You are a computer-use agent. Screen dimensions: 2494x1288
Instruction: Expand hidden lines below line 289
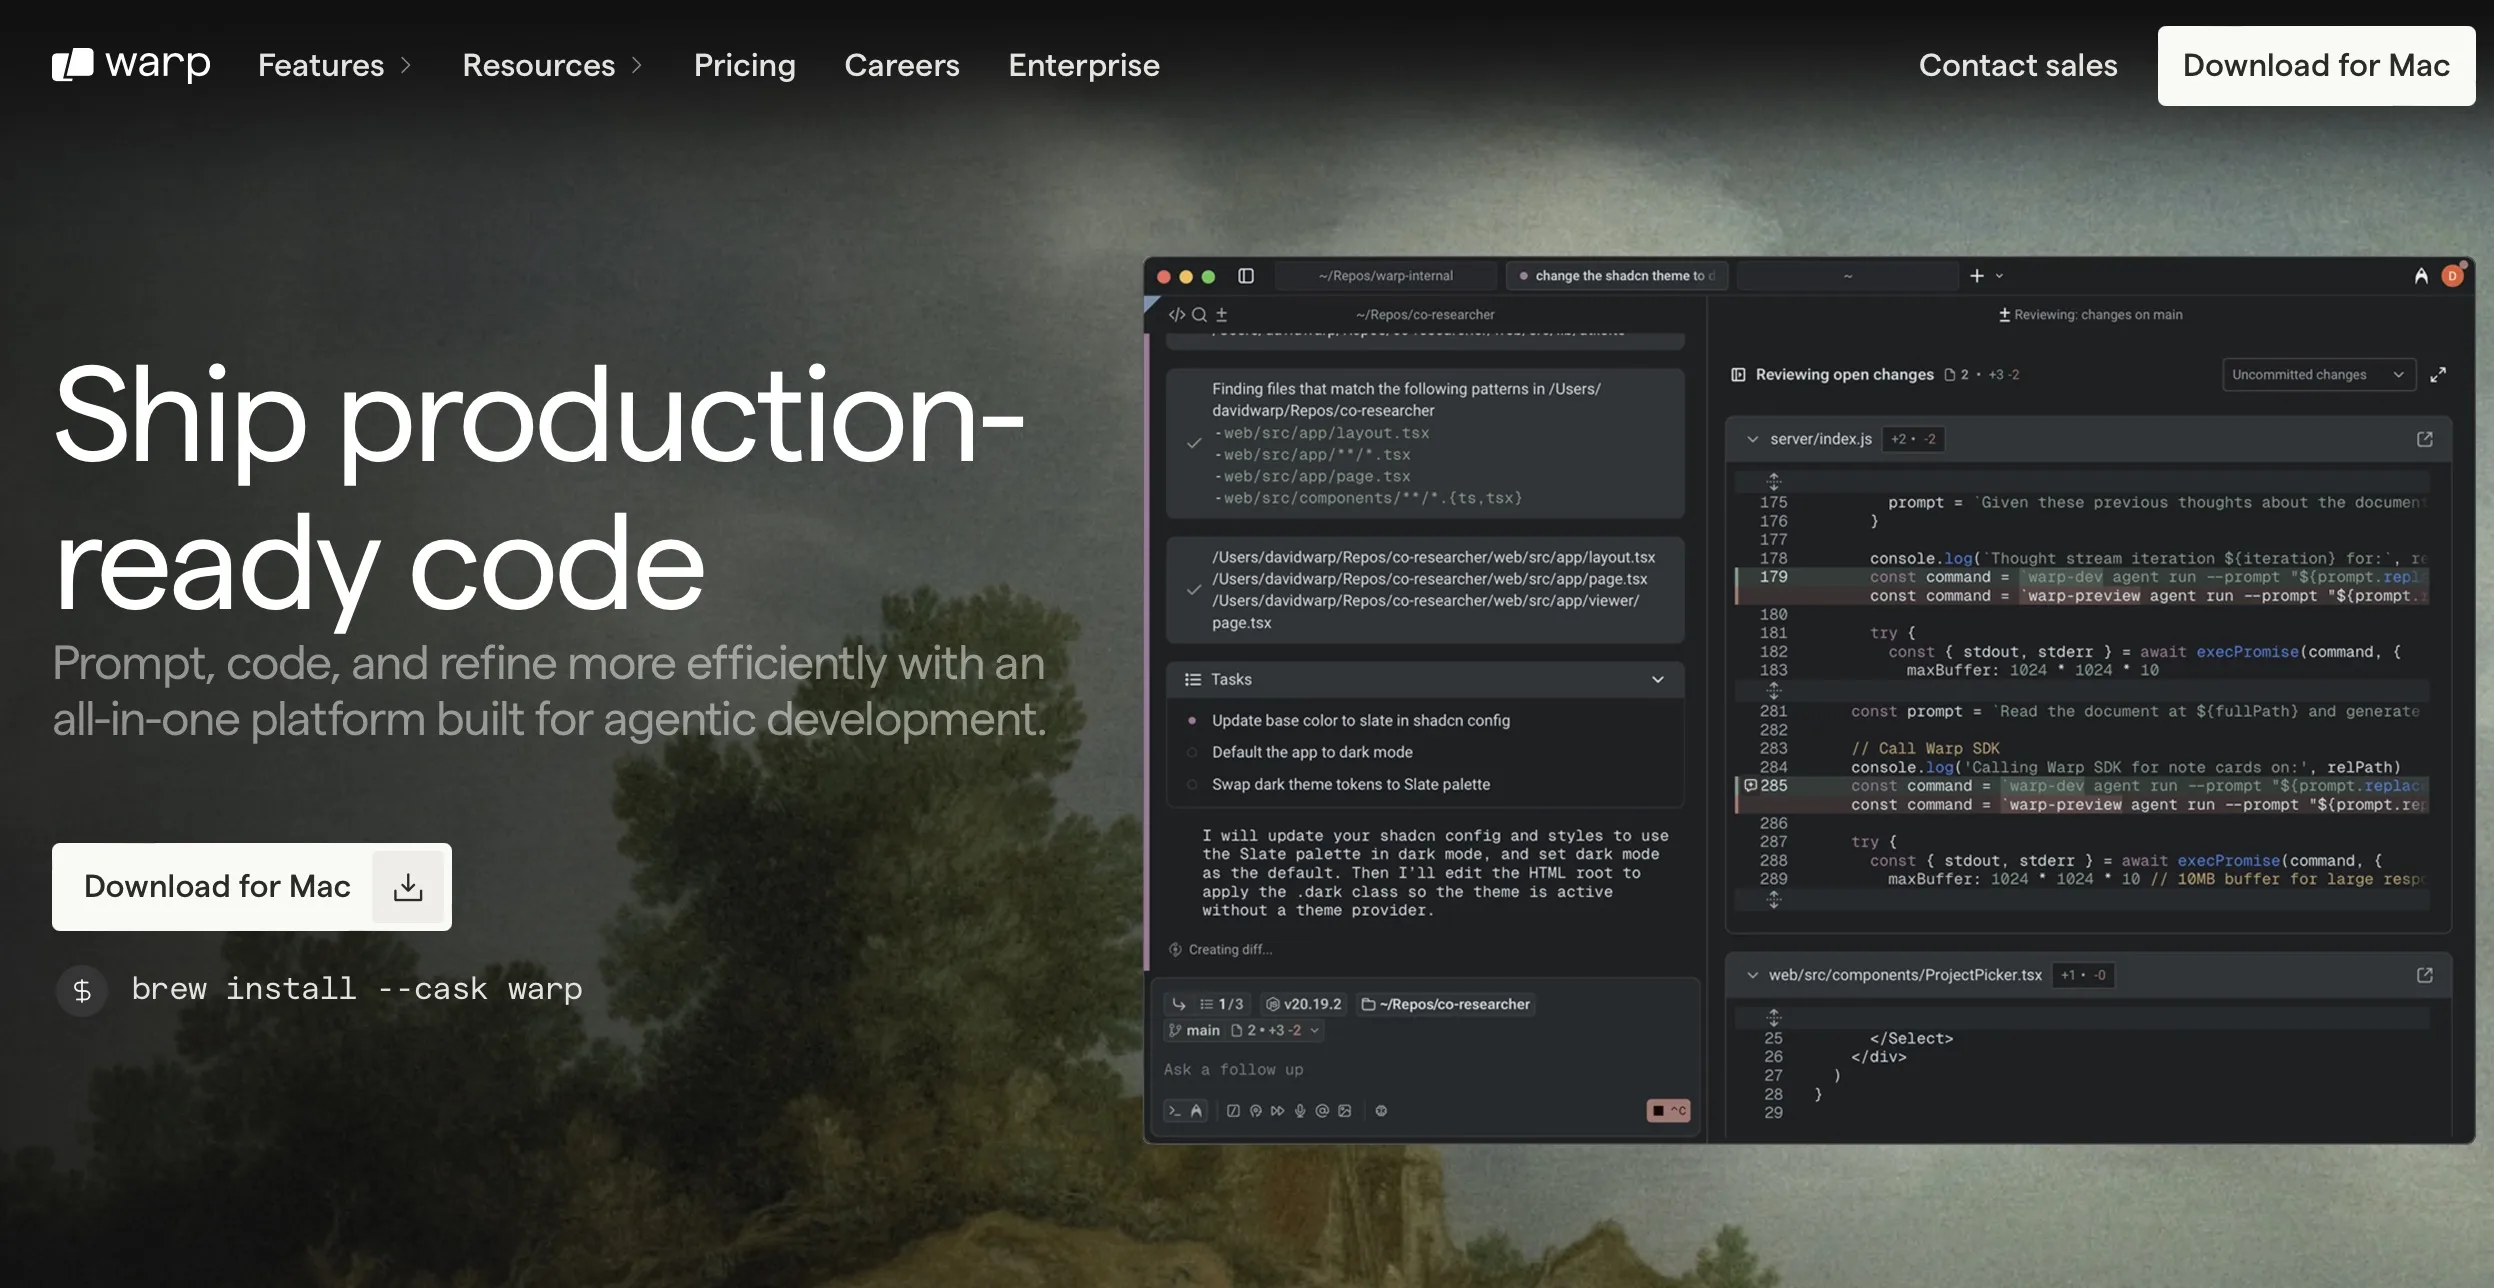pyautogui.click(x=1773, y=900)
